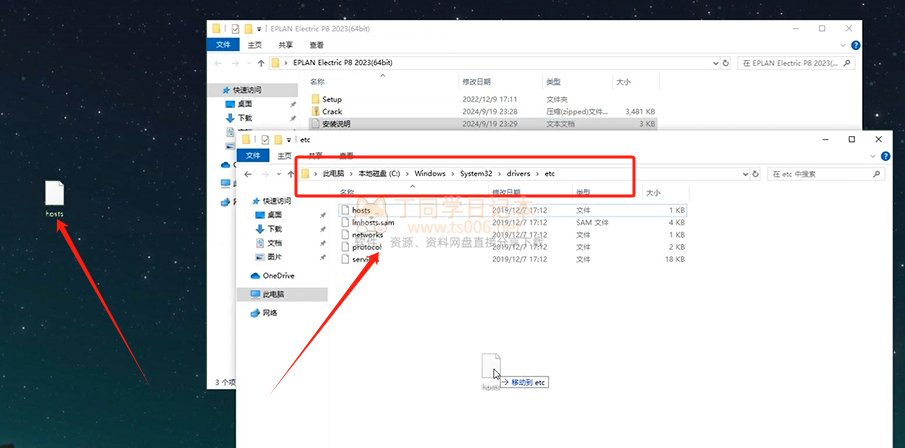Image resolution: width=905 pixels, height=448 pixels.
Task: Click New folder icon in etc title bar
Action: [278, 140]
